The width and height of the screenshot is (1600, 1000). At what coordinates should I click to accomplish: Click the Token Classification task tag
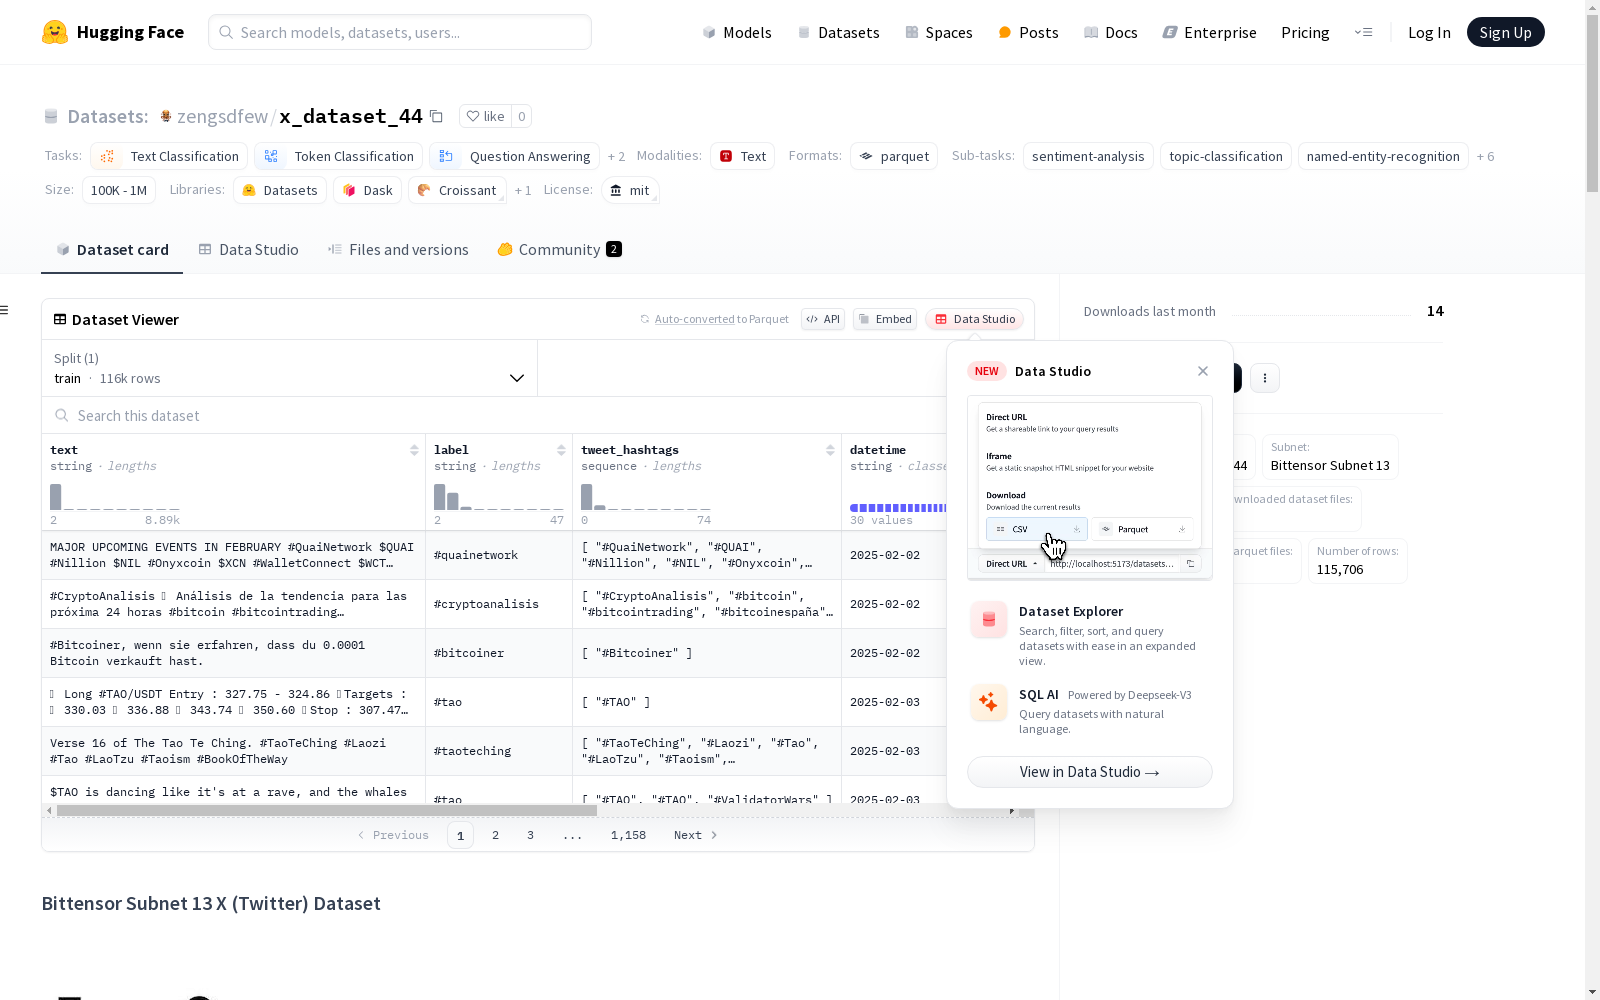(338, 156)
